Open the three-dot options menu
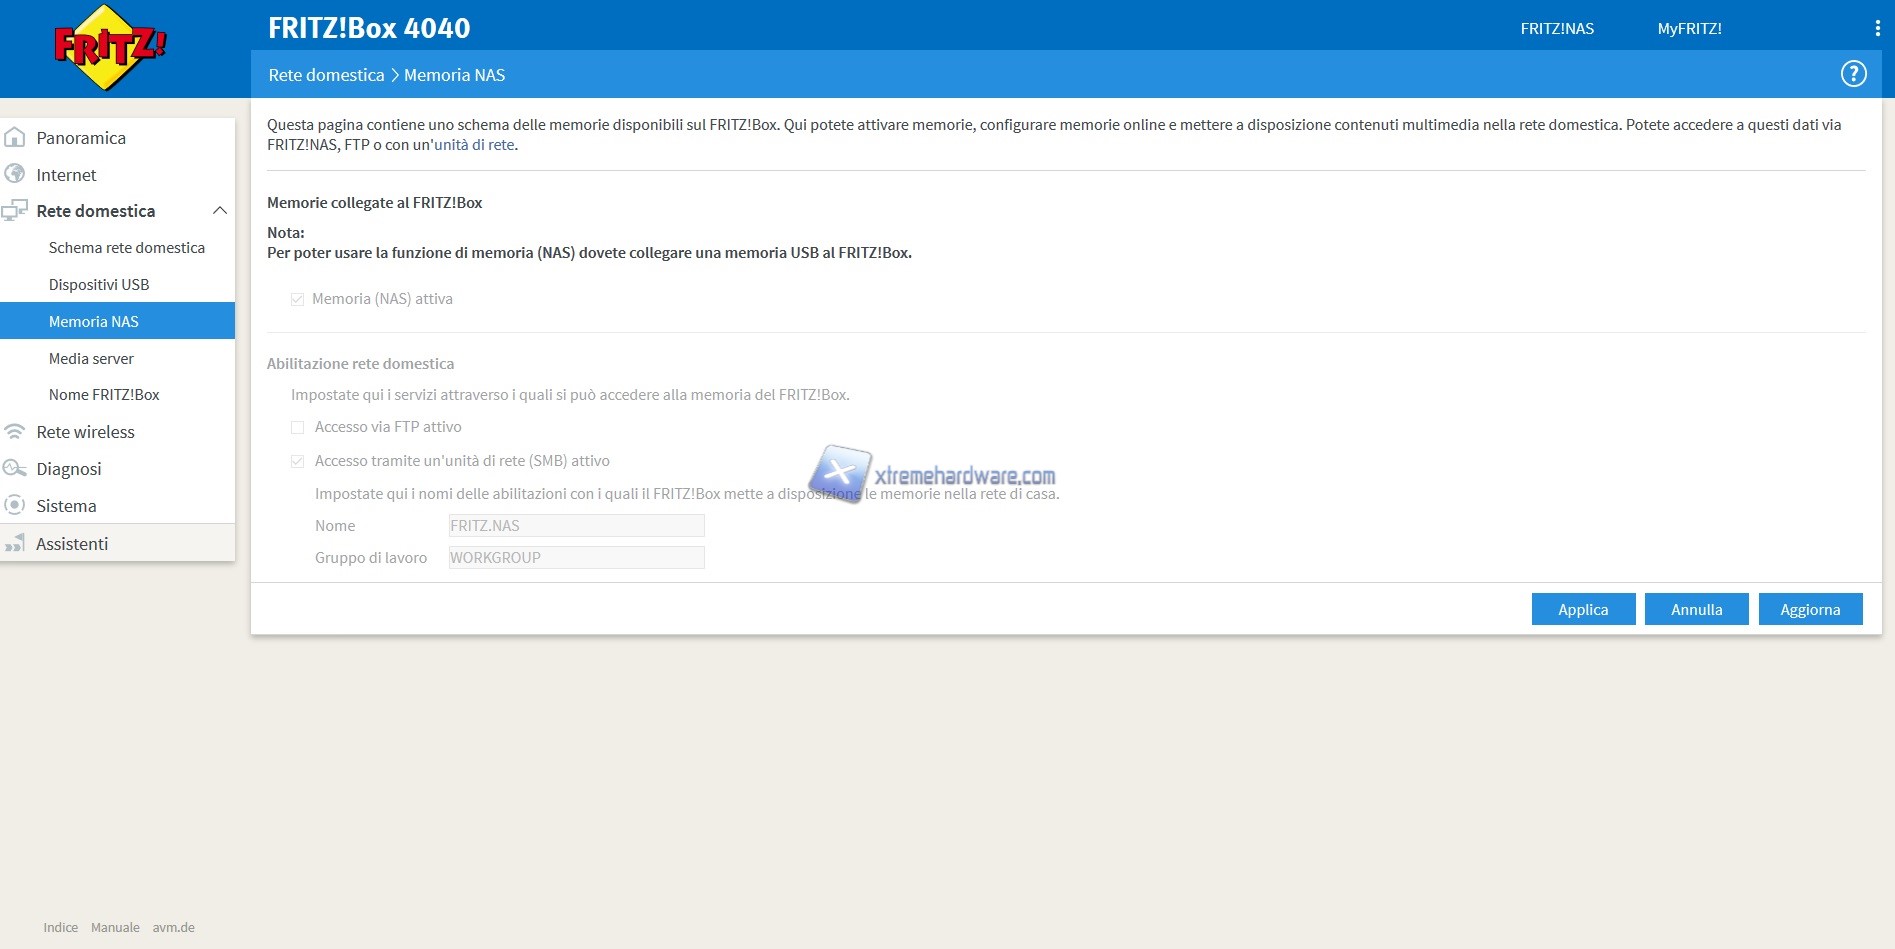This screenshot has width=1895, height=949. tap(1877, 29)
